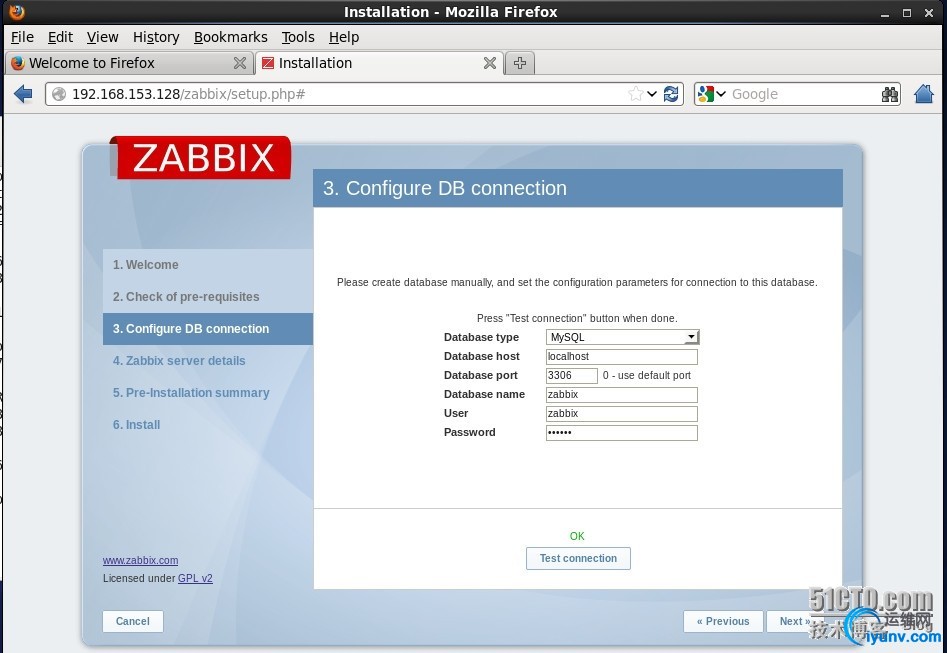Click the Firefox icon in title bar
The height and width of the screenshot is (653, 947).
17,11
